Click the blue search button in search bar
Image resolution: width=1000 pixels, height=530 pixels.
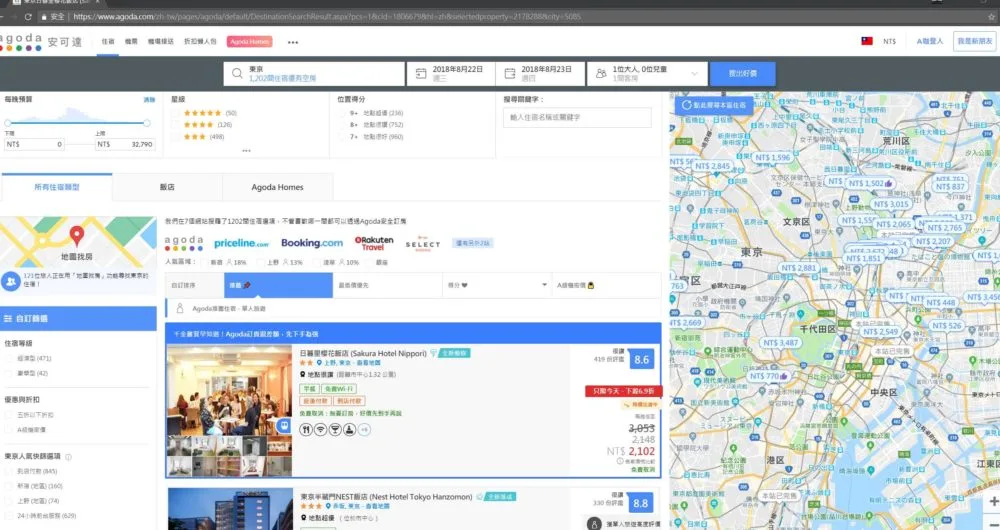point(743,73)
